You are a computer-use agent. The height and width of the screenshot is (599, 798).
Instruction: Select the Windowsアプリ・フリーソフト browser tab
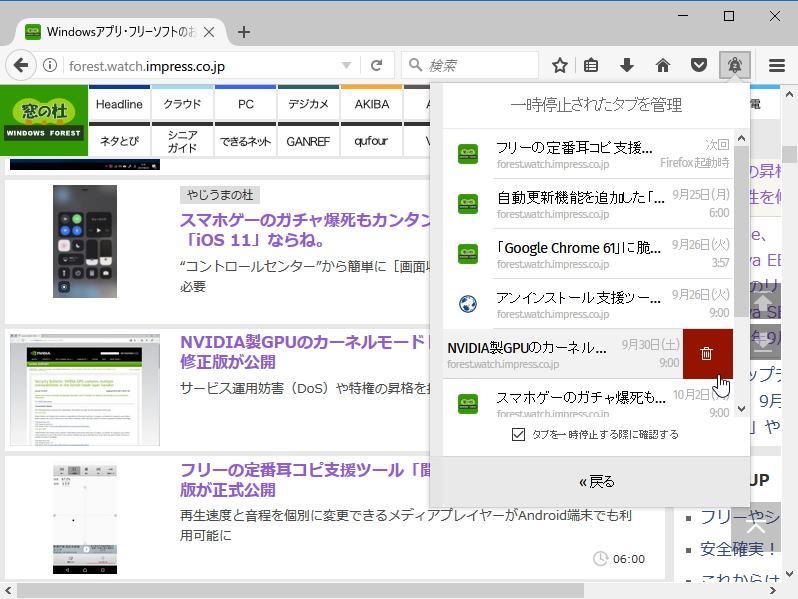tap(121, 32)
